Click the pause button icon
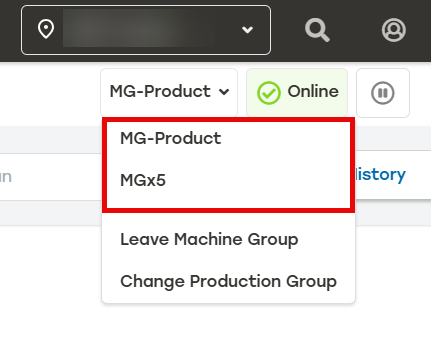This screenshot has width=431, height=361. (x=383, y=93)
